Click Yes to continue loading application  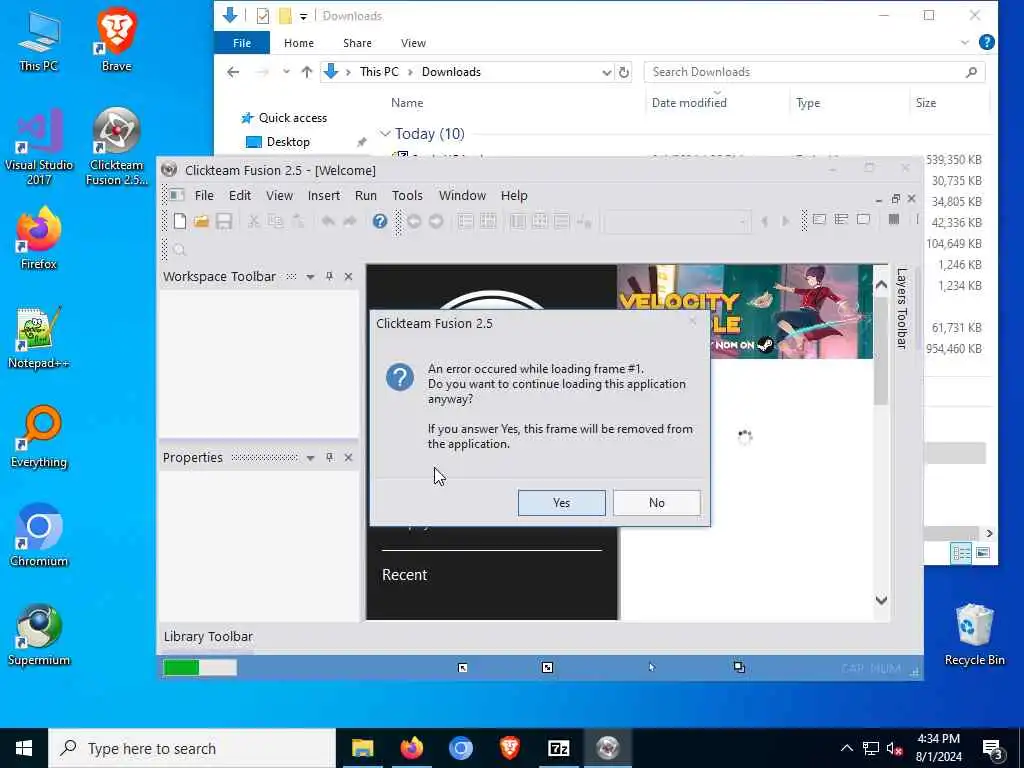point(562,503)
